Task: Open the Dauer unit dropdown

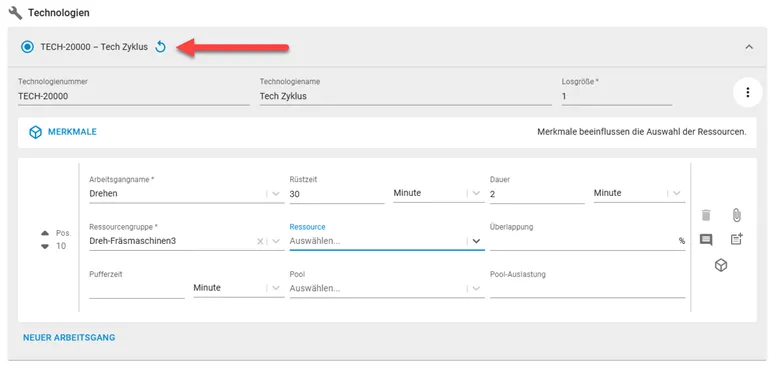Action: pos(639,193)
